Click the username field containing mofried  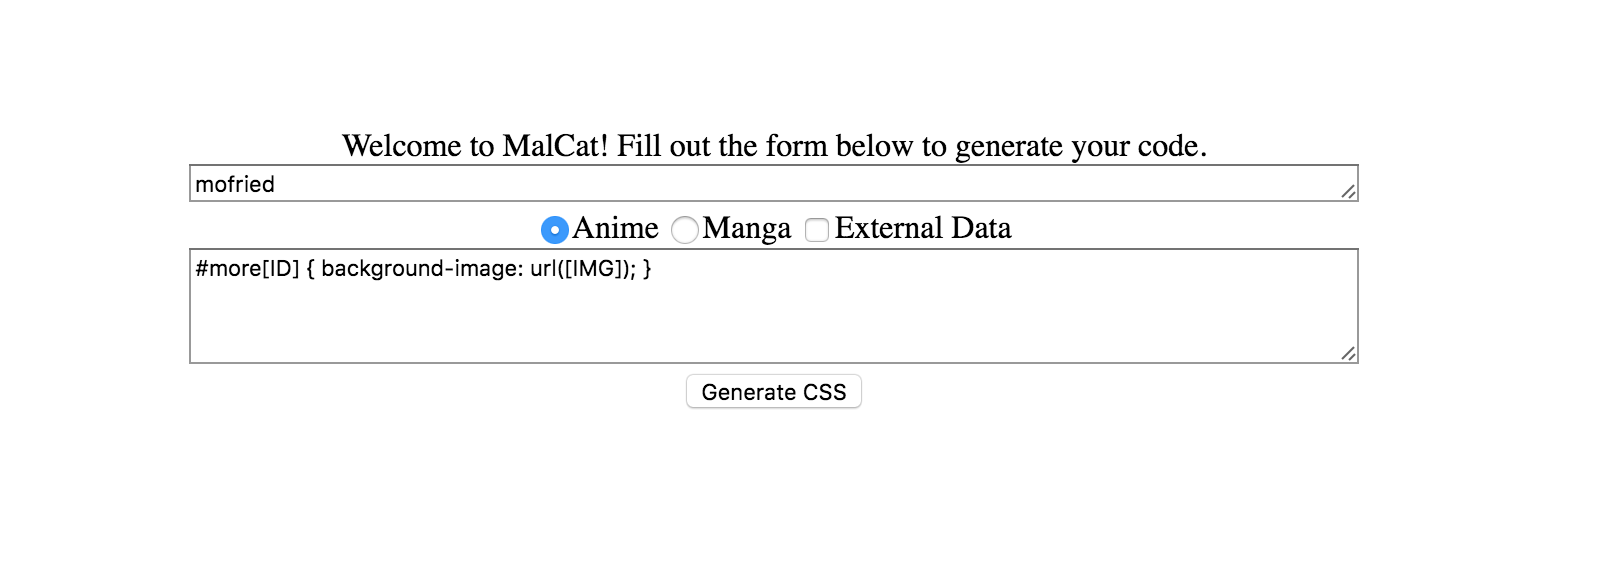tap(760, 184)
